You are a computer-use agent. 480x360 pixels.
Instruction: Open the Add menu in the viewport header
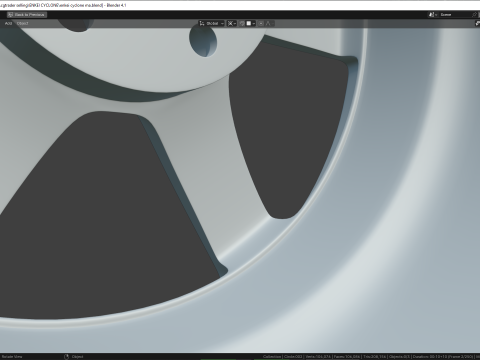pyautogui.click(x=8, y=23)
